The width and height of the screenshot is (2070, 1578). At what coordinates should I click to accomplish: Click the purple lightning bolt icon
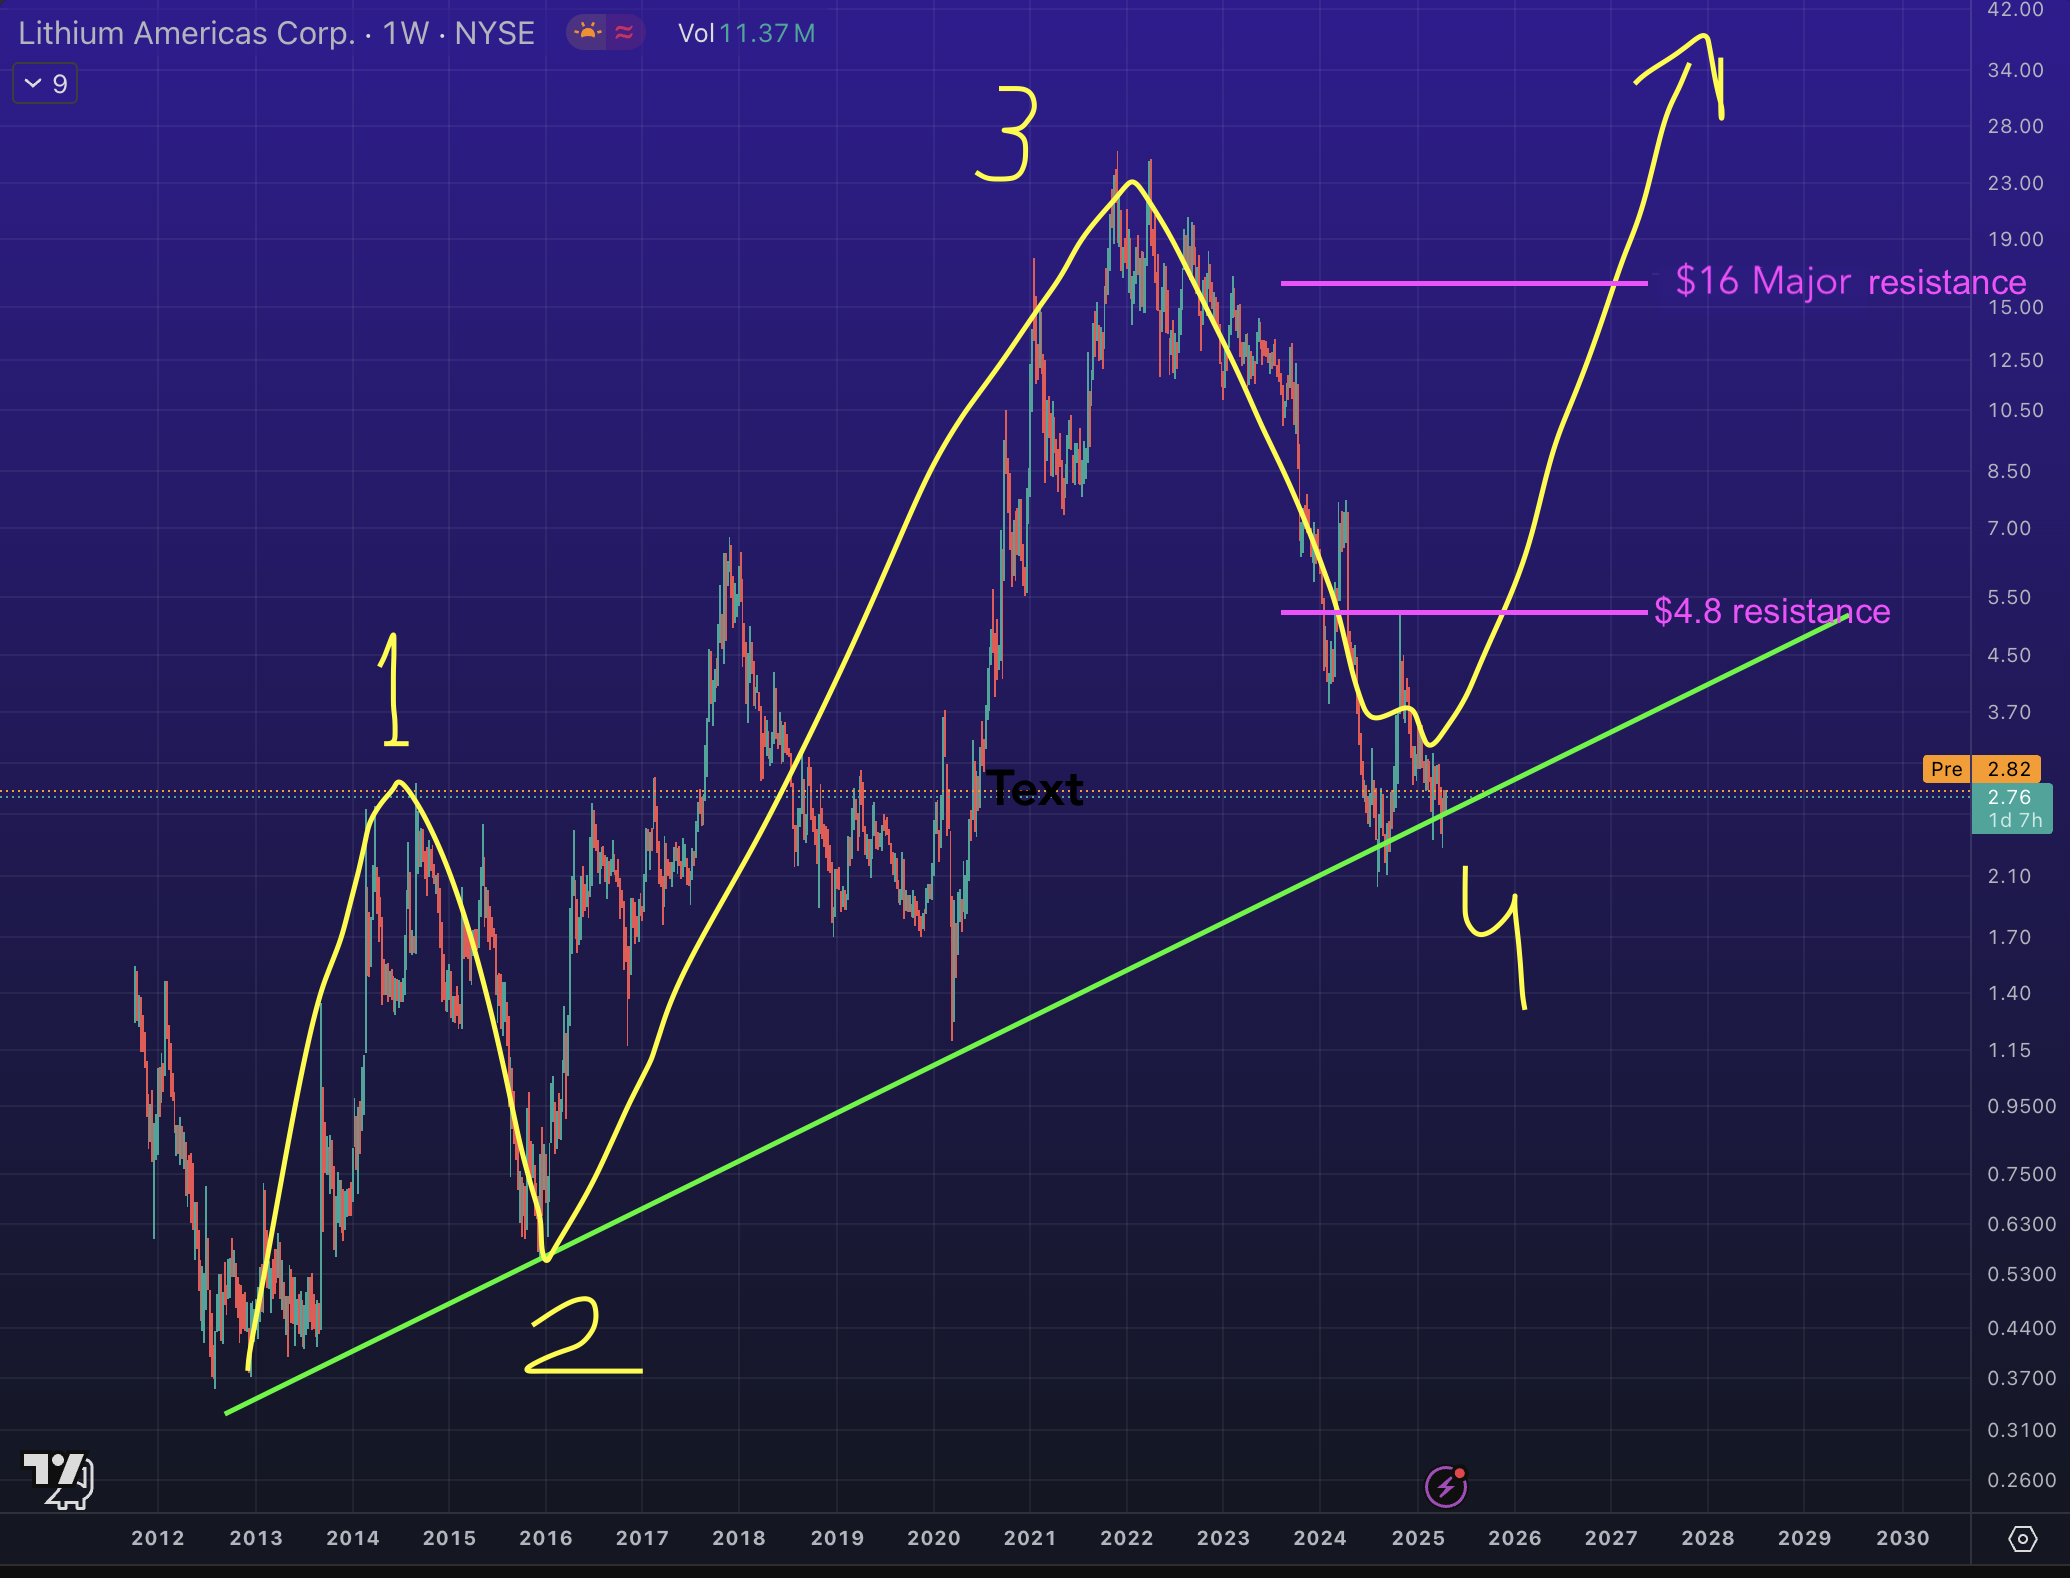[x=1445, y=1487]
